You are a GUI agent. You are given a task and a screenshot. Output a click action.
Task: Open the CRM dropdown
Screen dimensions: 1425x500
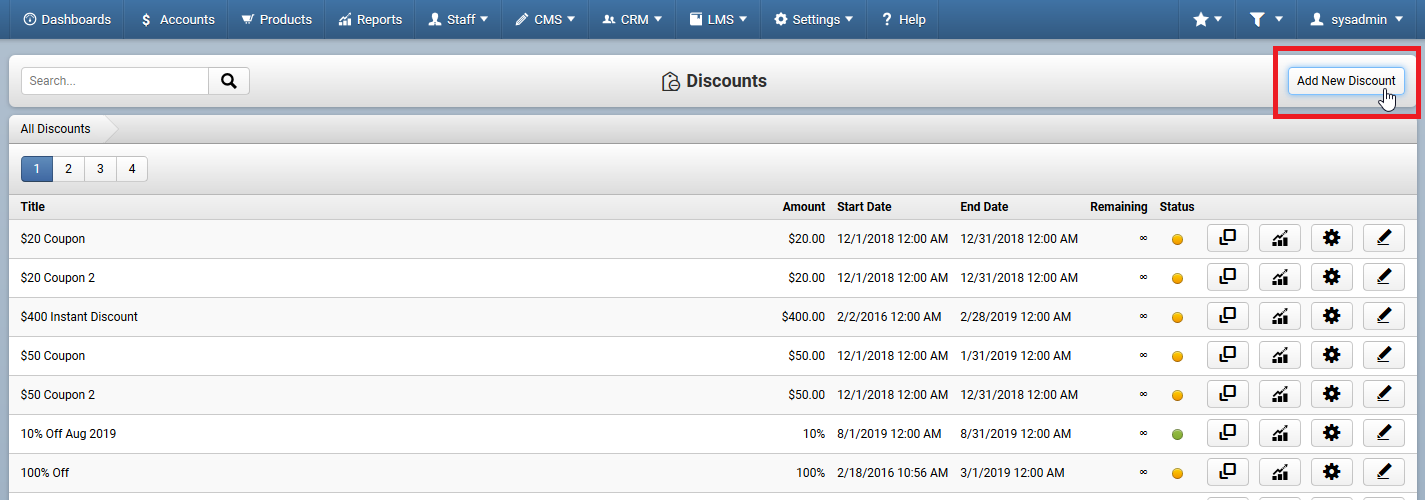tap(632, 19)
